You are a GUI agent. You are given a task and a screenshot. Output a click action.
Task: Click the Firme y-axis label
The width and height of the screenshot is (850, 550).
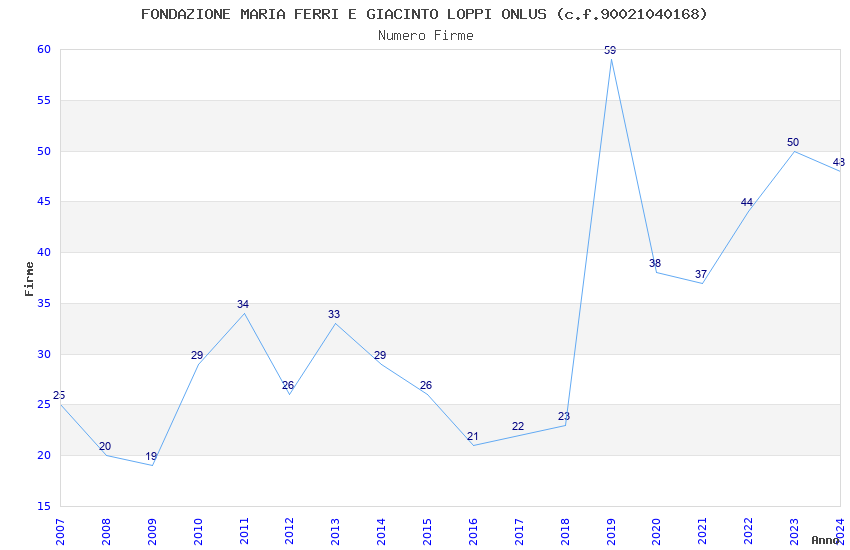(x=30, y=279)
